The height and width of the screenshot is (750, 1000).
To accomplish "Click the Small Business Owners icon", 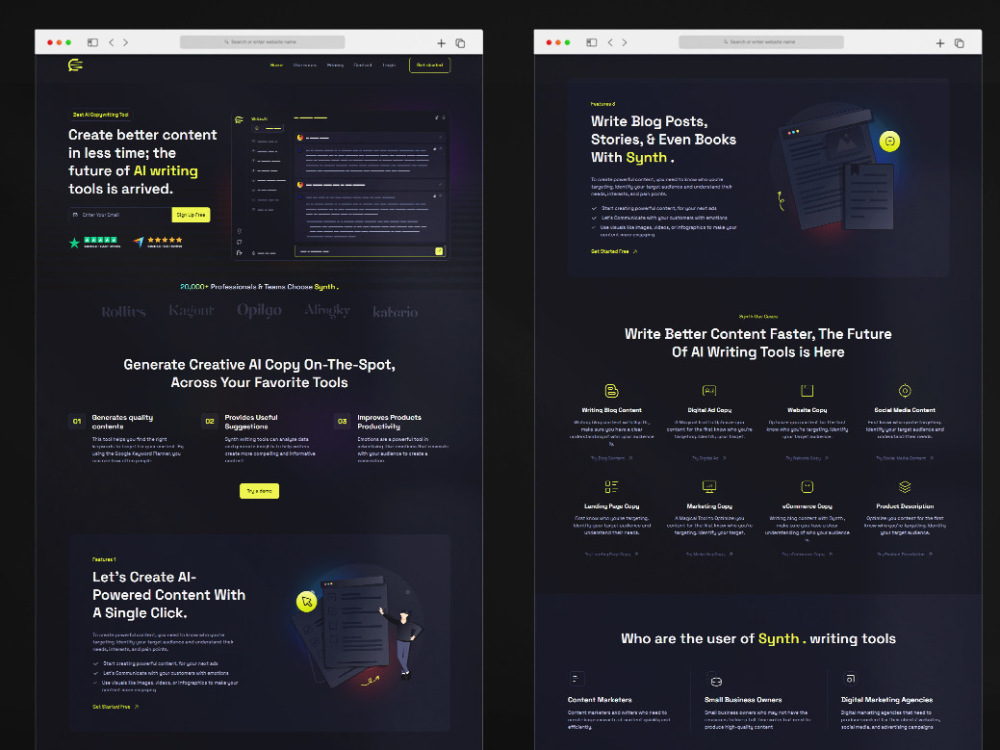I will (x=716, y=681).
